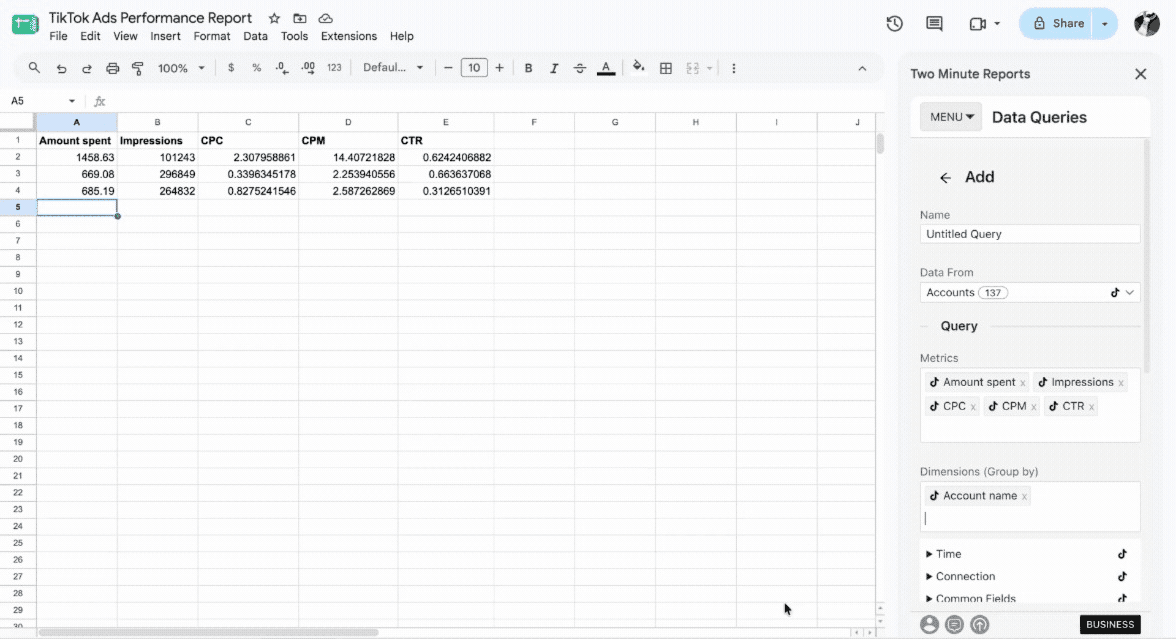
Task: Toggle italic formatting
Action: pyautogui.click(x=554, y=68)
